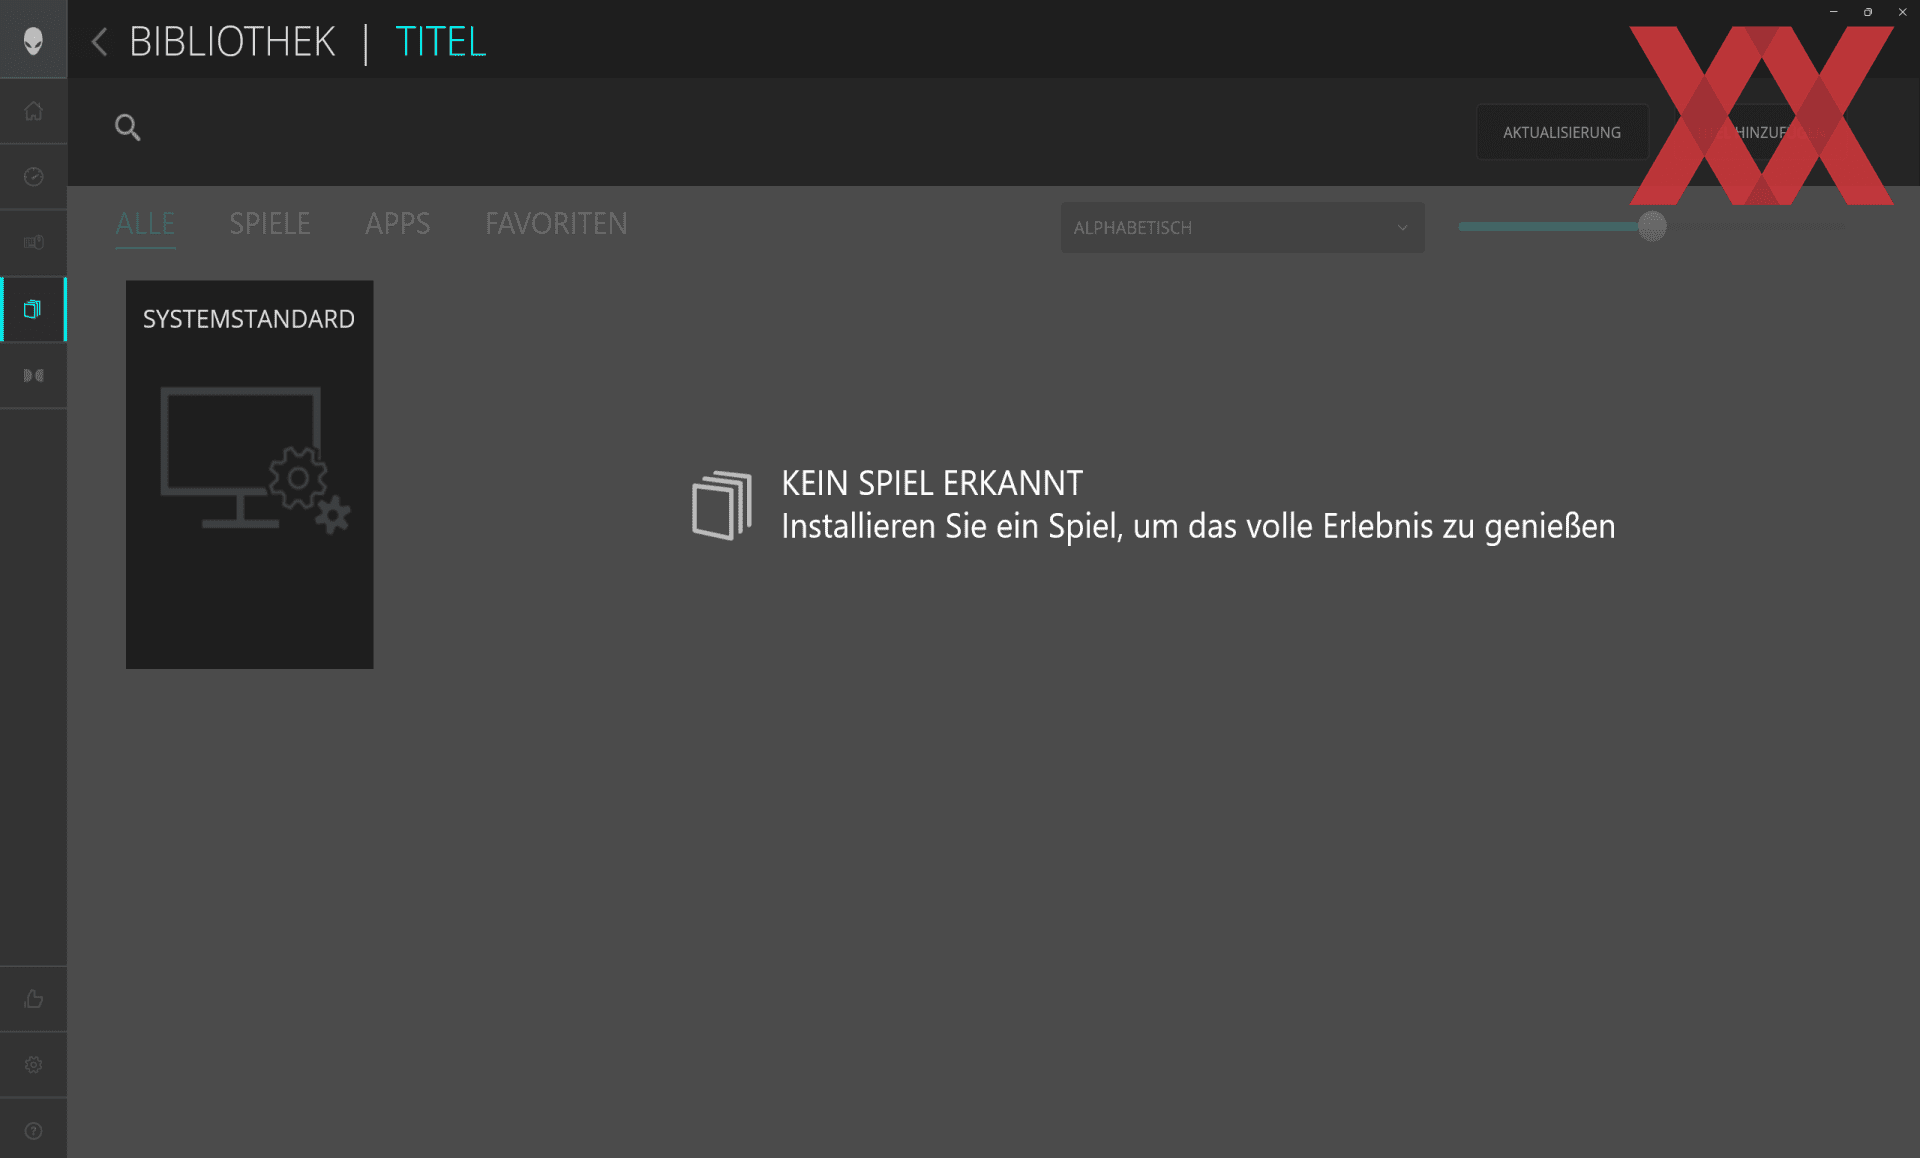Viewport: 1920px width, 1158px height.
Task: Click the thumbs-up feedback icon
Action: pyautogui.click(x=33, y=999)
